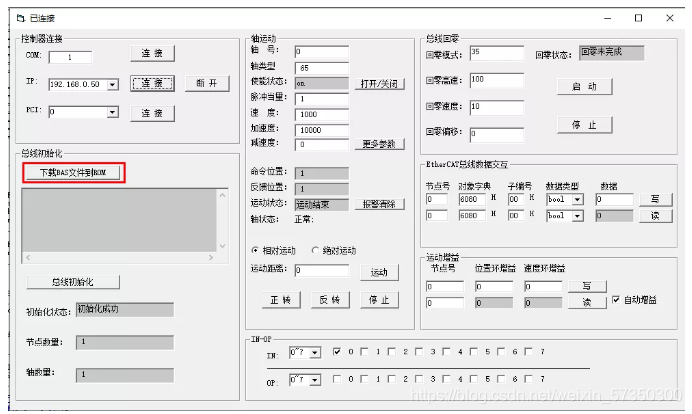The height and width of the screenshot is (414, 692).
Task: Toggle IN checkbox 5
Action: 474,352
